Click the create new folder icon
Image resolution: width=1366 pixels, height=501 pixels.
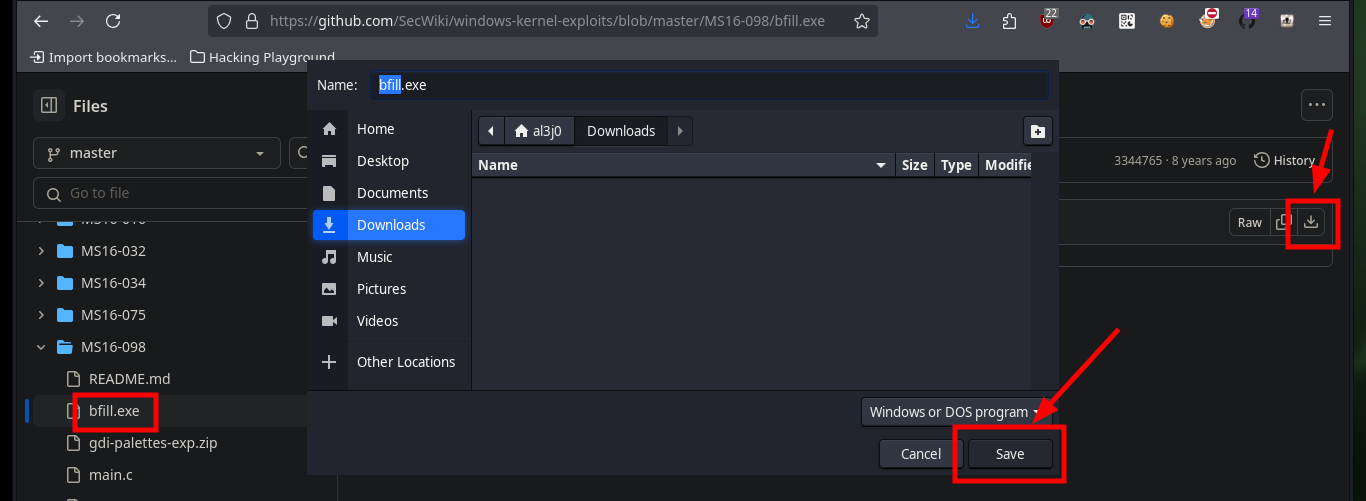(x=1038, y=131)
